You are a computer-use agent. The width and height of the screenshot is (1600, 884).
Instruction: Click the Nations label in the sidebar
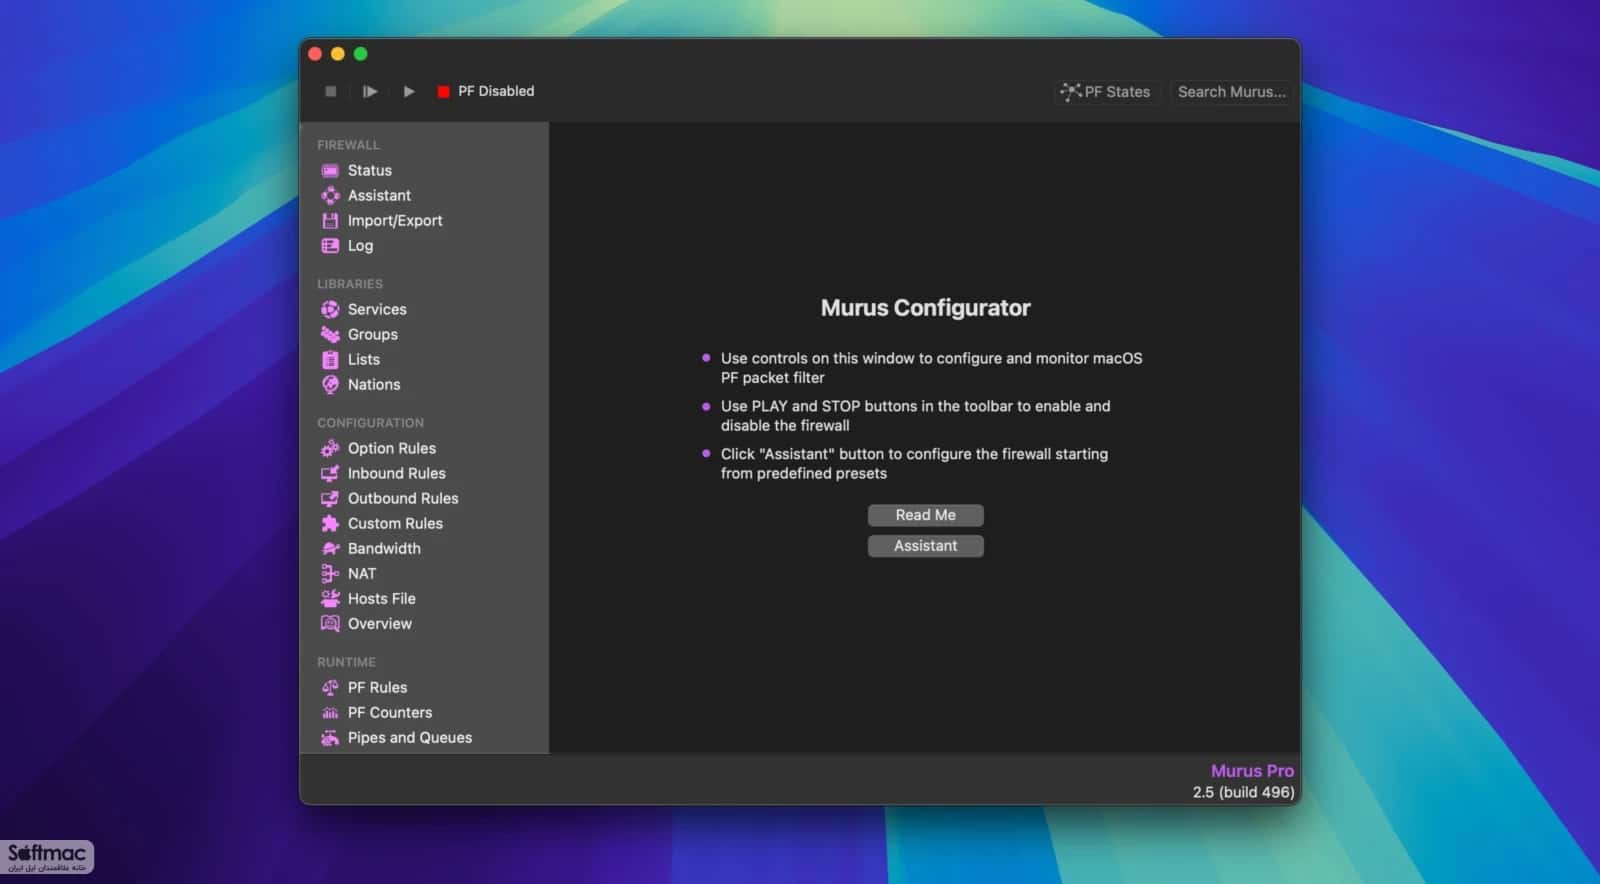point(374,385)
